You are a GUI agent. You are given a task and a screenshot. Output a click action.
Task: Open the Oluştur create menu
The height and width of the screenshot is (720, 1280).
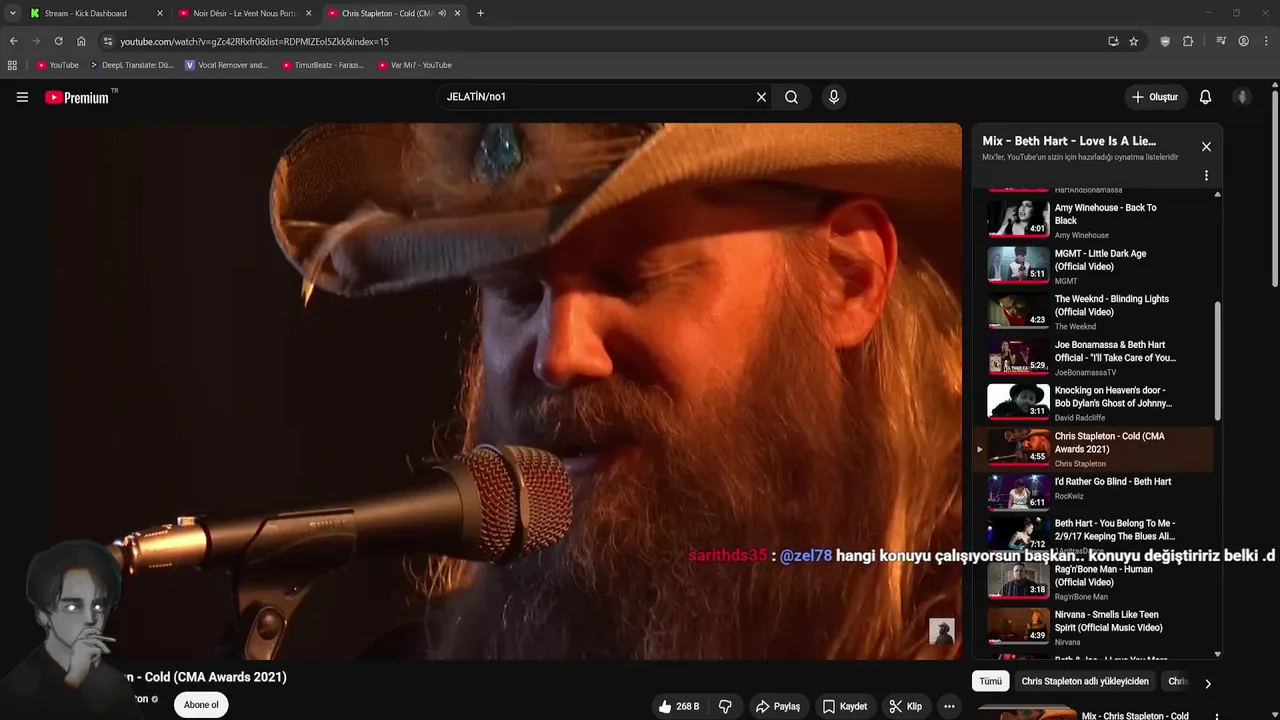click(1154, 97)
